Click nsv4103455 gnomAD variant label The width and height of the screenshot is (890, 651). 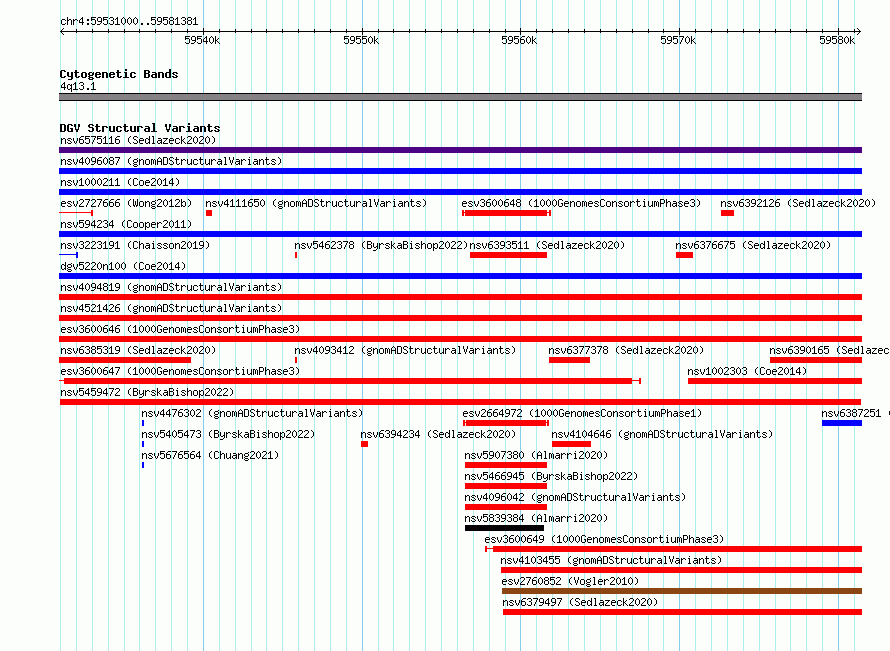(611, 560)
